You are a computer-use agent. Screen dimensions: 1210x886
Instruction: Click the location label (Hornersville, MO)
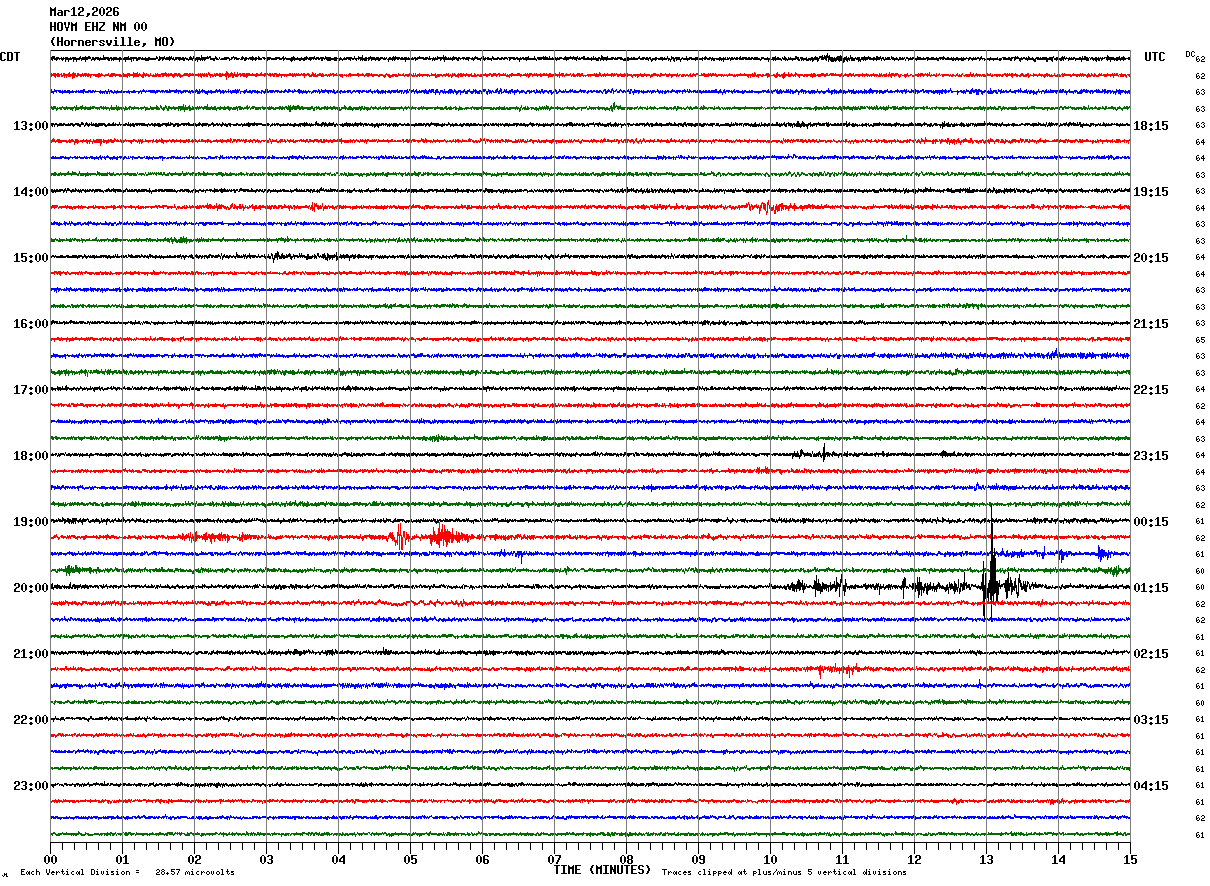[112, 42]
